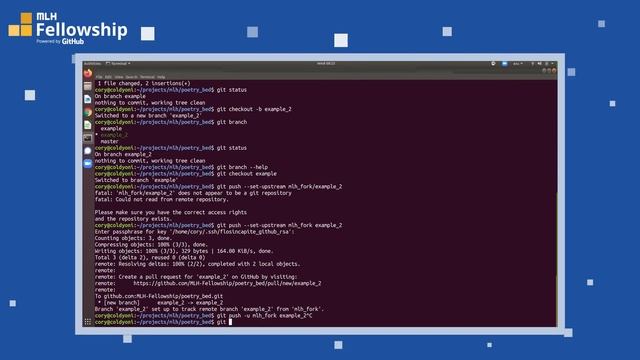This screenshot has width=640, height=360.
Task: Click the cursor after the final 'git' prompt
Action: click(230, 322)
